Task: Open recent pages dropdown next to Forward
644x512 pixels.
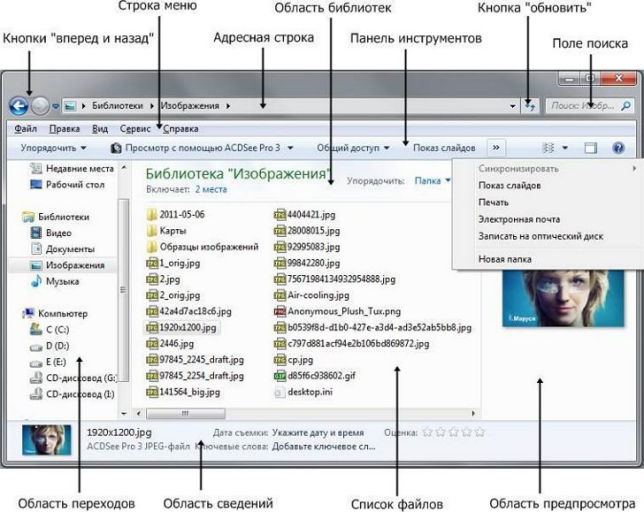Action: click(55, 106)
